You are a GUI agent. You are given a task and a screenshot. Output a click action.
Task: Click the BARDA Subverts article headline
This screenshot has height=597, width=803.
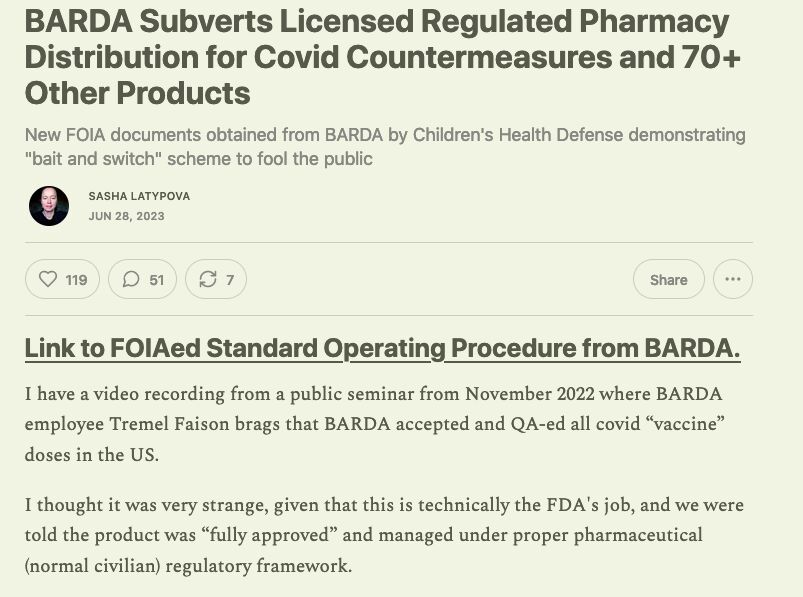(x=382, y=56)
